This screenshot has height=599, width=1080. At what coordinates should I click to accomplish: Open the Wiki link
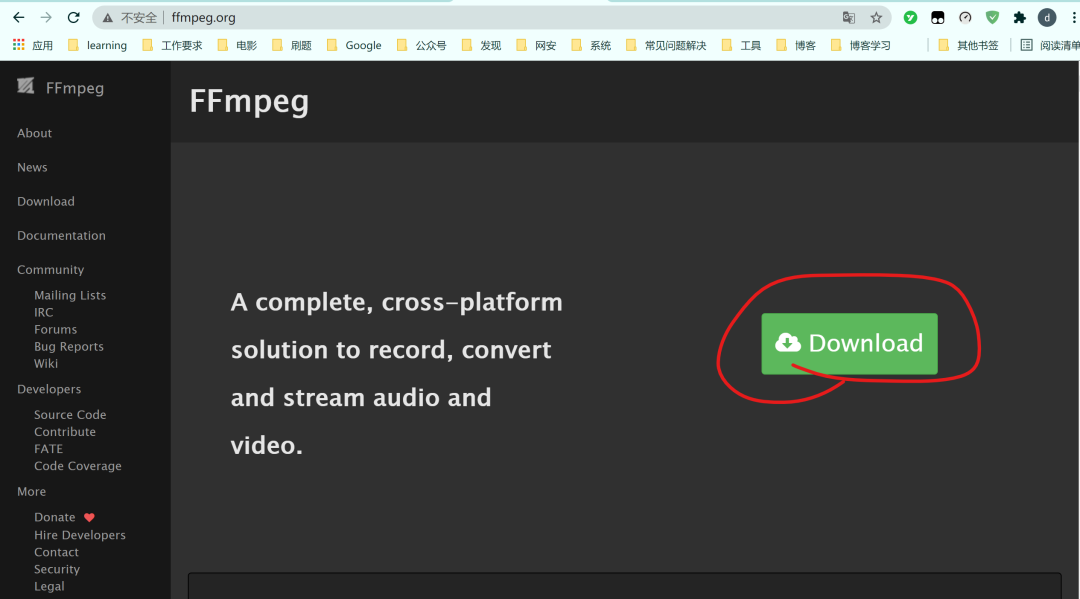(46, 364)
